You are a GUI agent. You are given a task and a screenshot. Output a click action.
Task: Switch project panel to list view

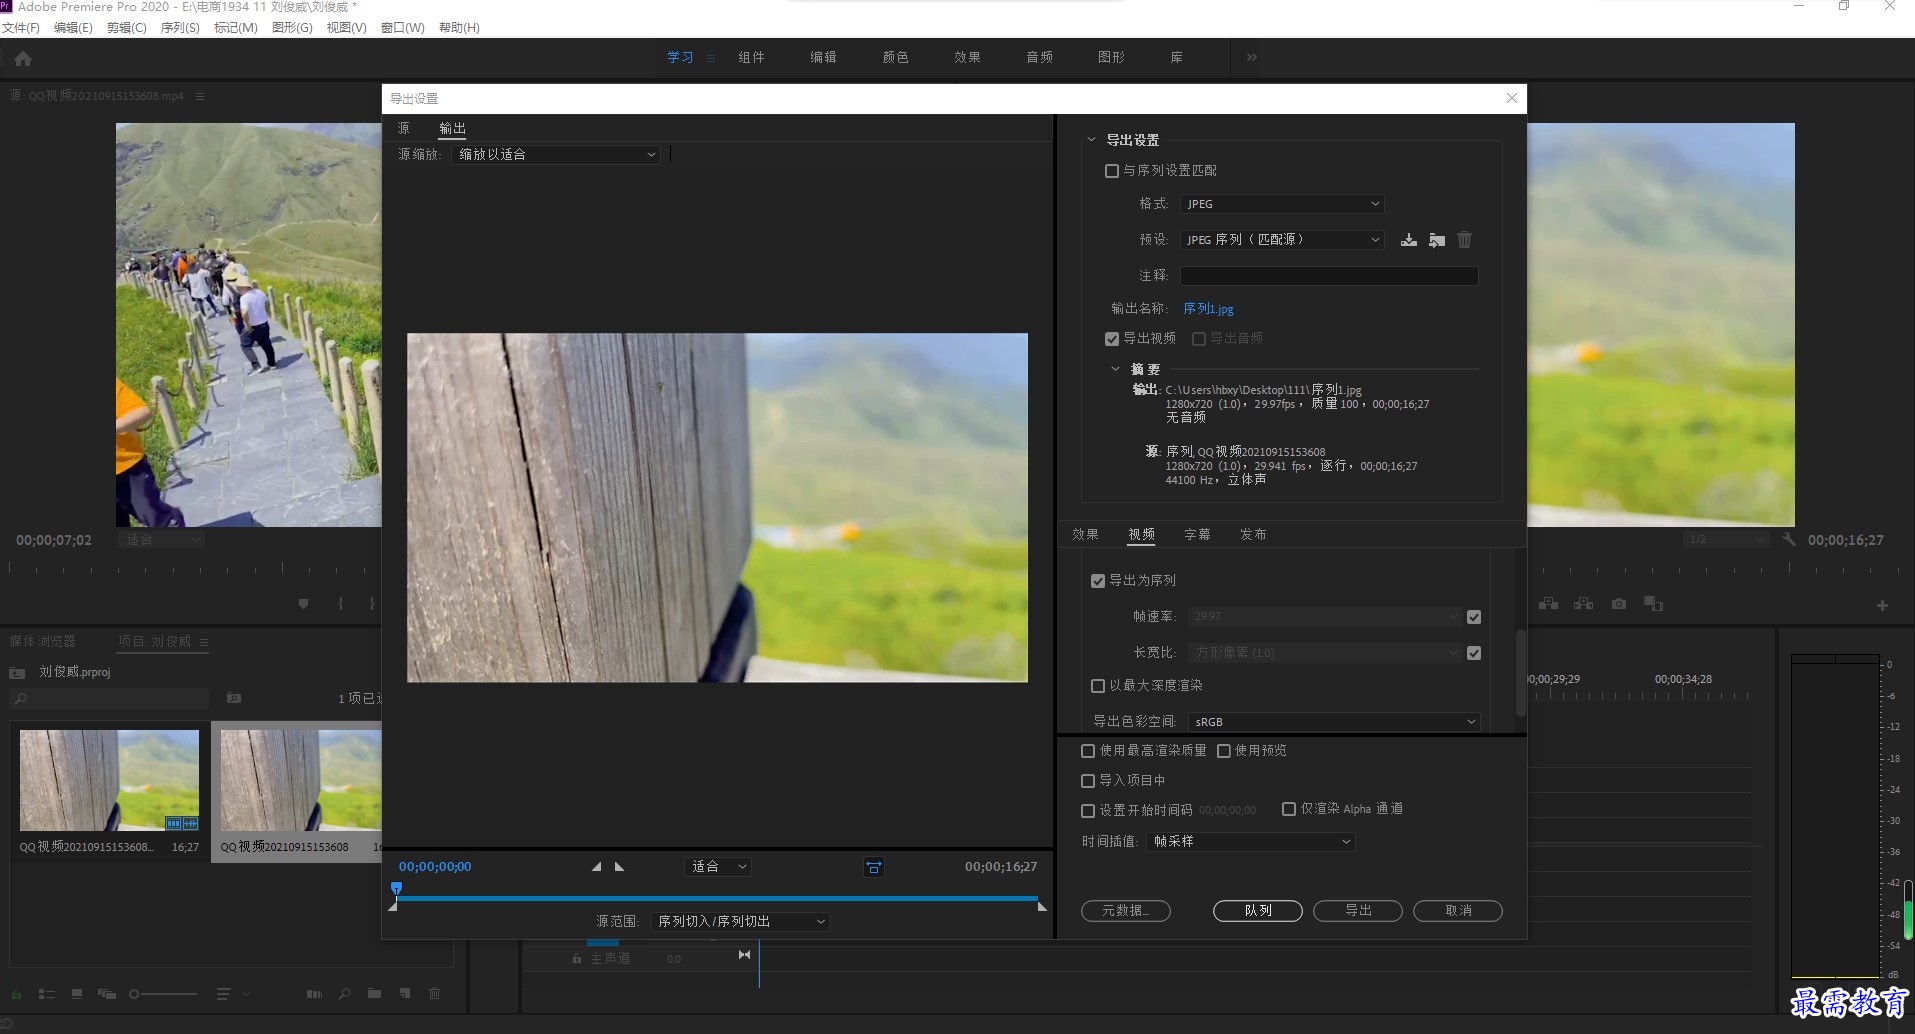46,994
